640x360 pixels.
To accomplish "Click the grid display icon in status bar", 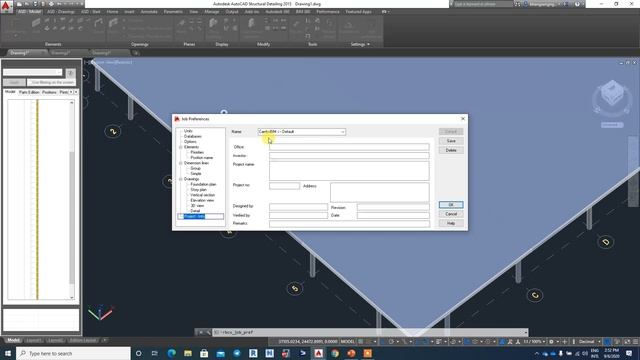I will 360,342.
